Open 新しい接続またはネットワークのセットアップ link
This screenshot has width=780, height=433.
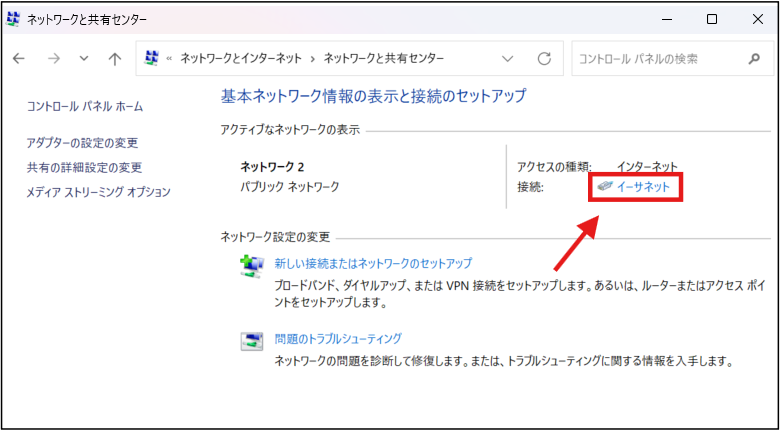coord(373,263)
